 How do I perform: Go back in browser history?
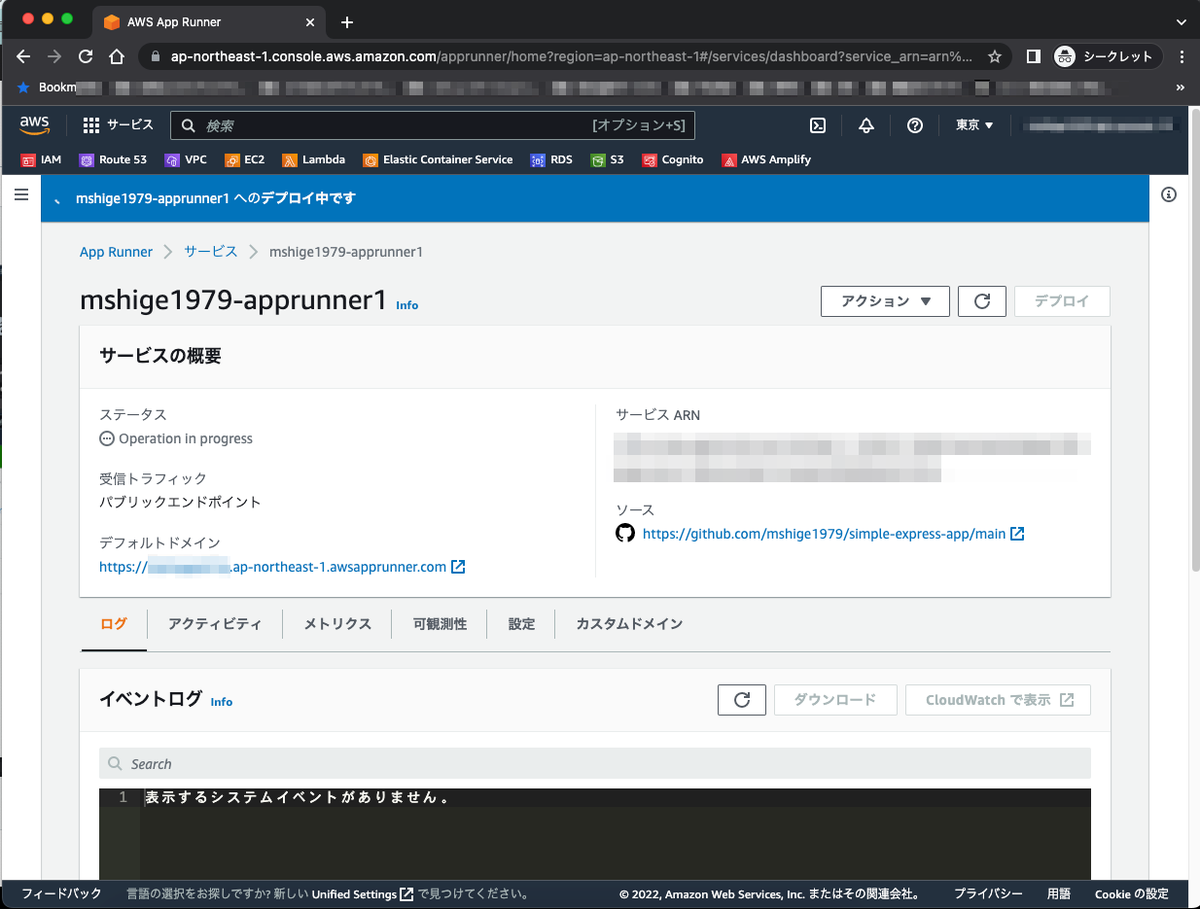coord(24,57)
